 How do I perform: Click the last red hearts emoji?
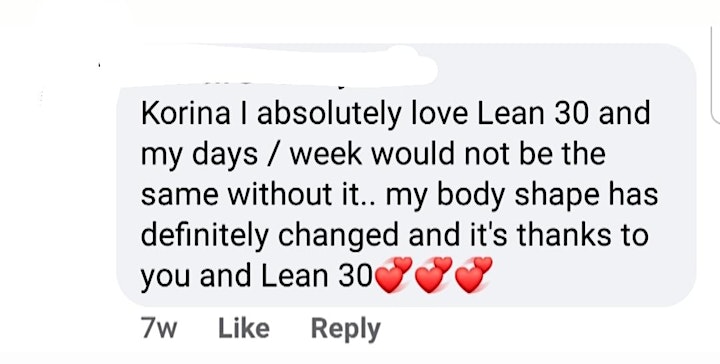coord(473,274)
